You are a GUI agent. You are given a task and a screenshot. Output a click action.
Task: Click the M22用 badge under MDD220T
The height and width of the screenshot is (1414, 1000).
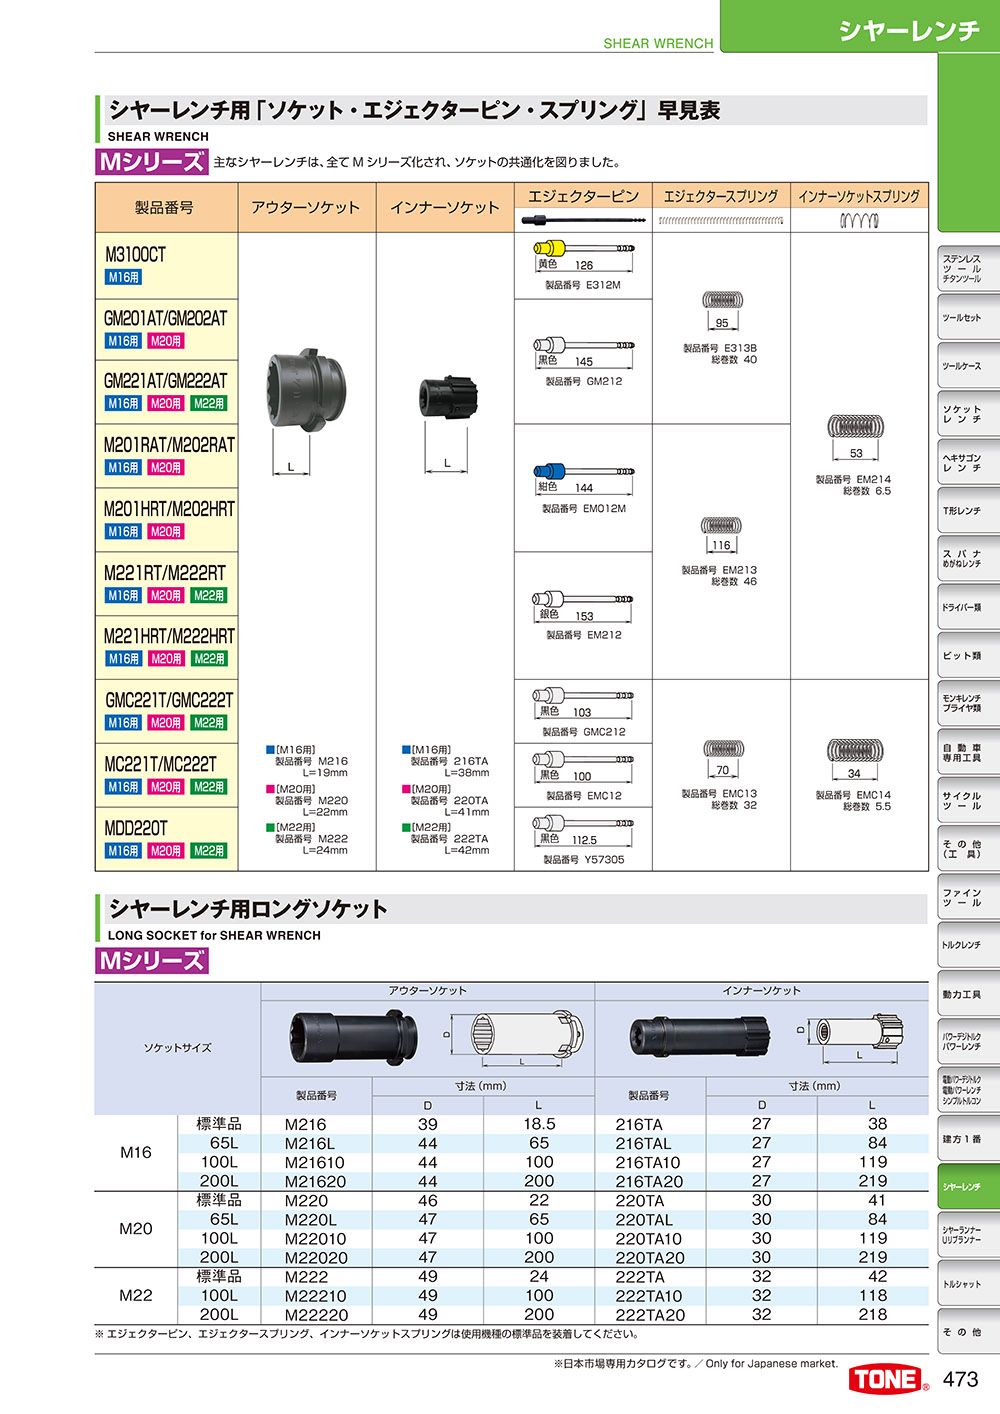[x=209, y=851]
